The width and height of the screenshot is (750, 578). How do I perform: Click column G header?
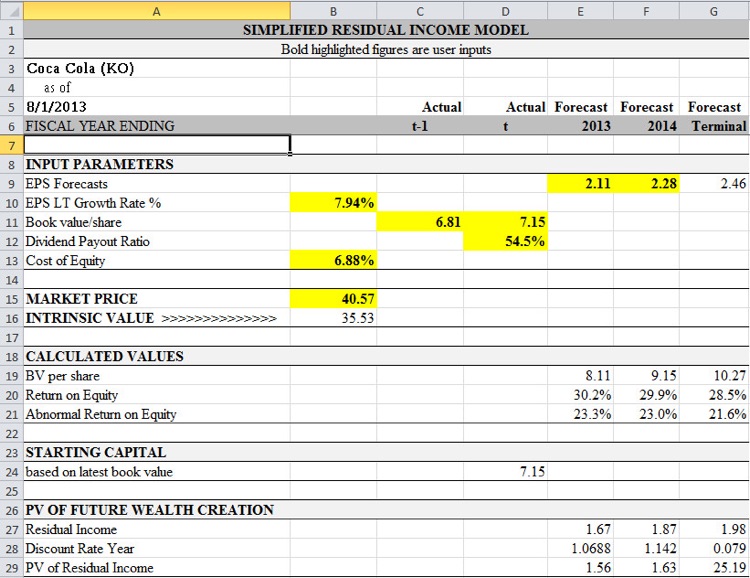(714, 10)
